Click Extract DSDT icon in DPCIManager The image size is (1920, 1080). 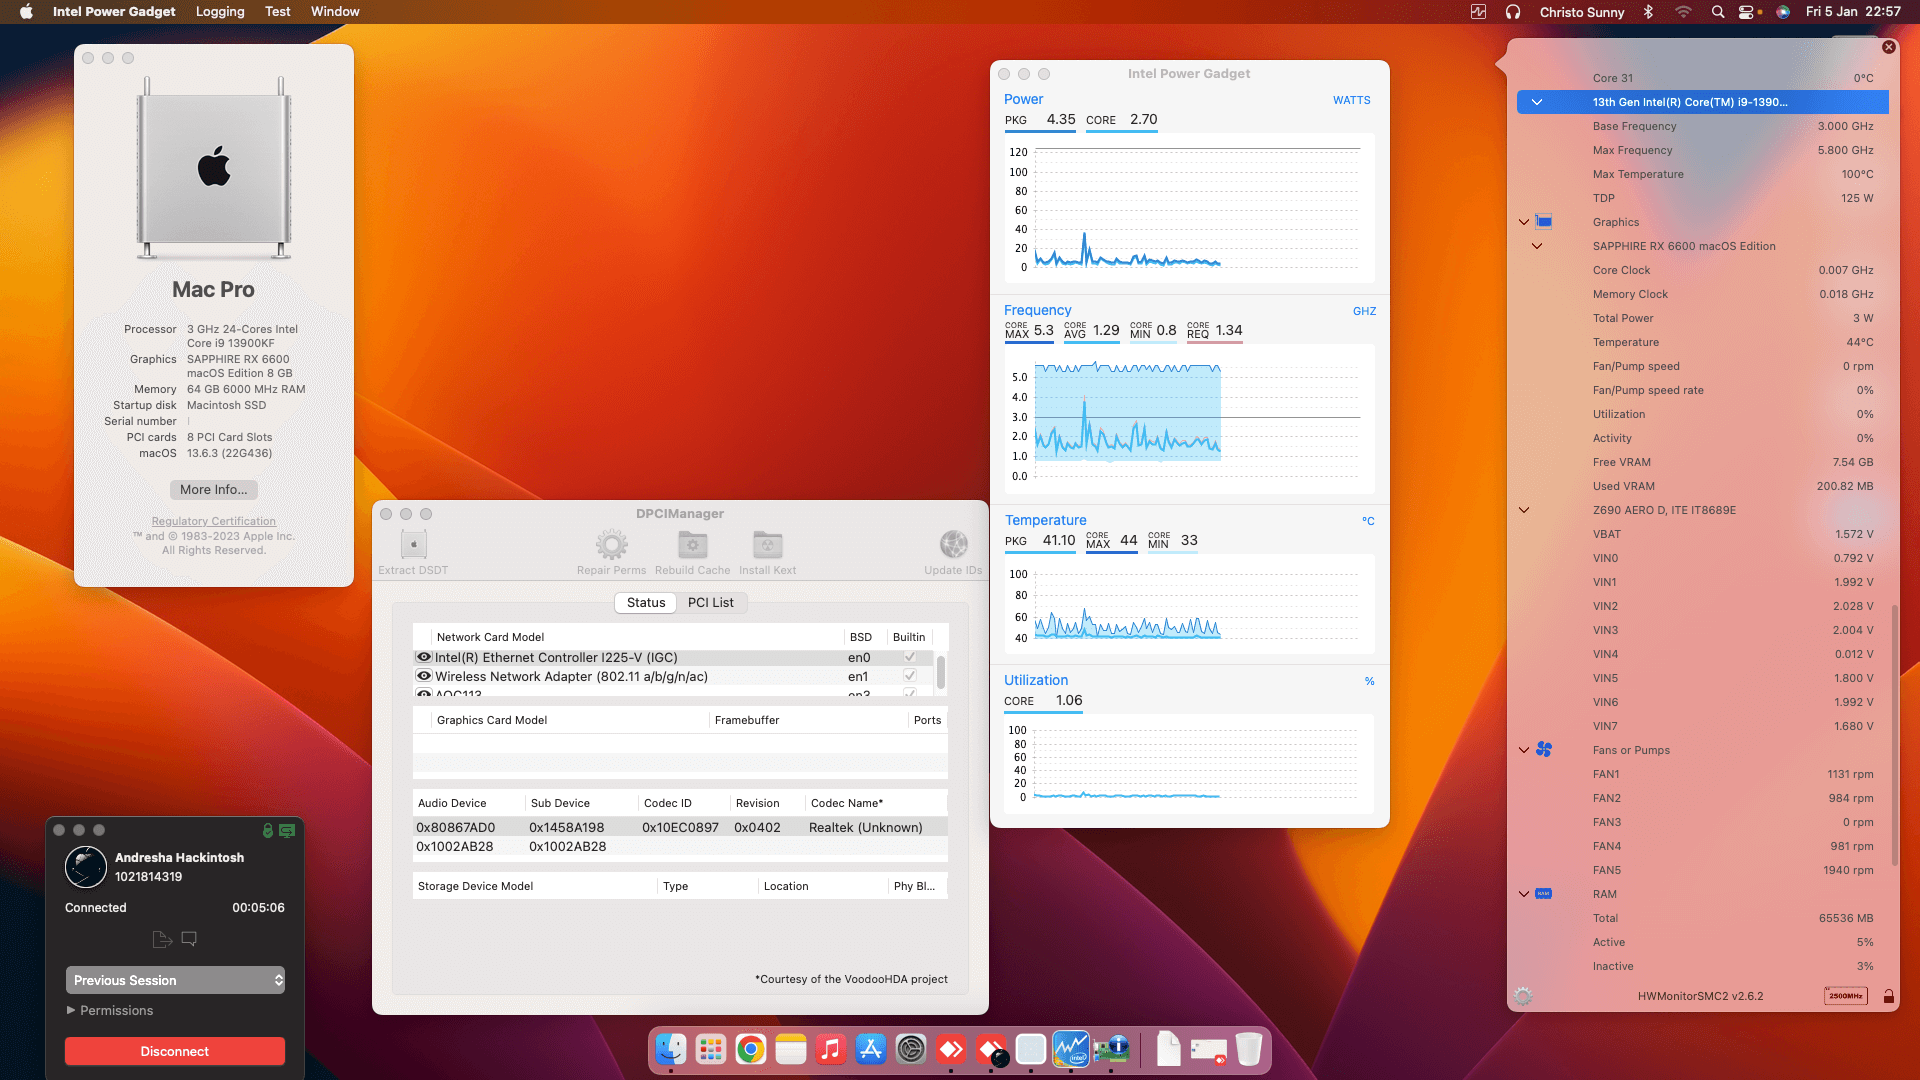(x=413, y=545)
